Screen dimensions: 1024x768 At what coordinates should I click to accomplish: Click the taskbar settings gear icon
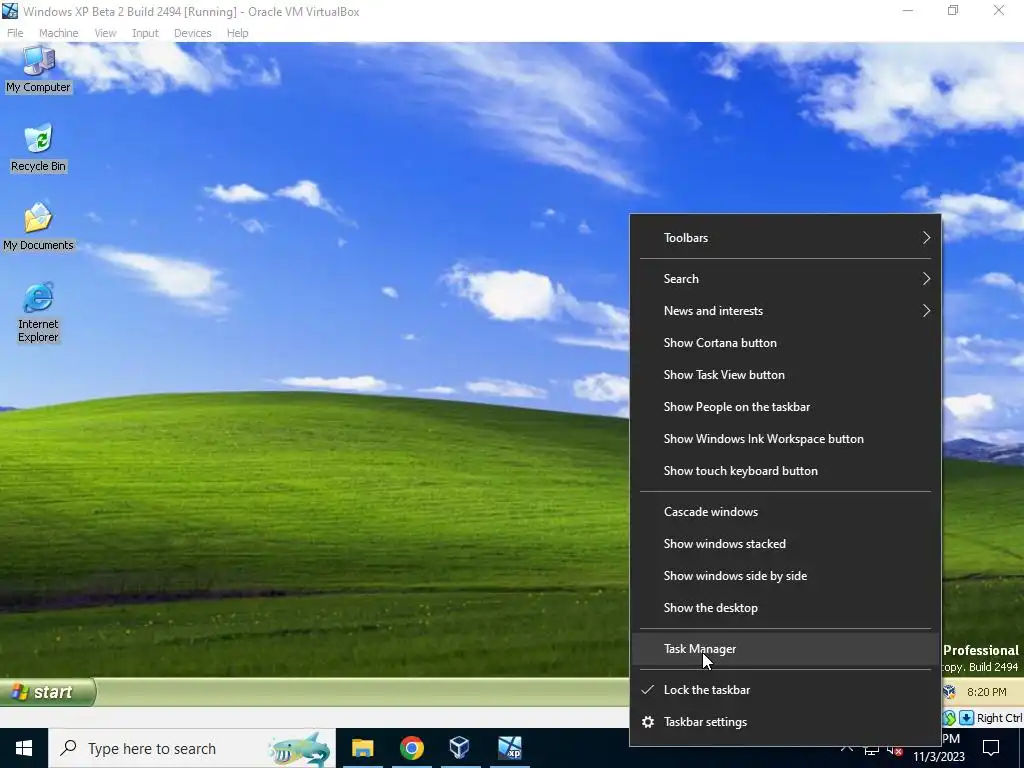coord(648,722)
